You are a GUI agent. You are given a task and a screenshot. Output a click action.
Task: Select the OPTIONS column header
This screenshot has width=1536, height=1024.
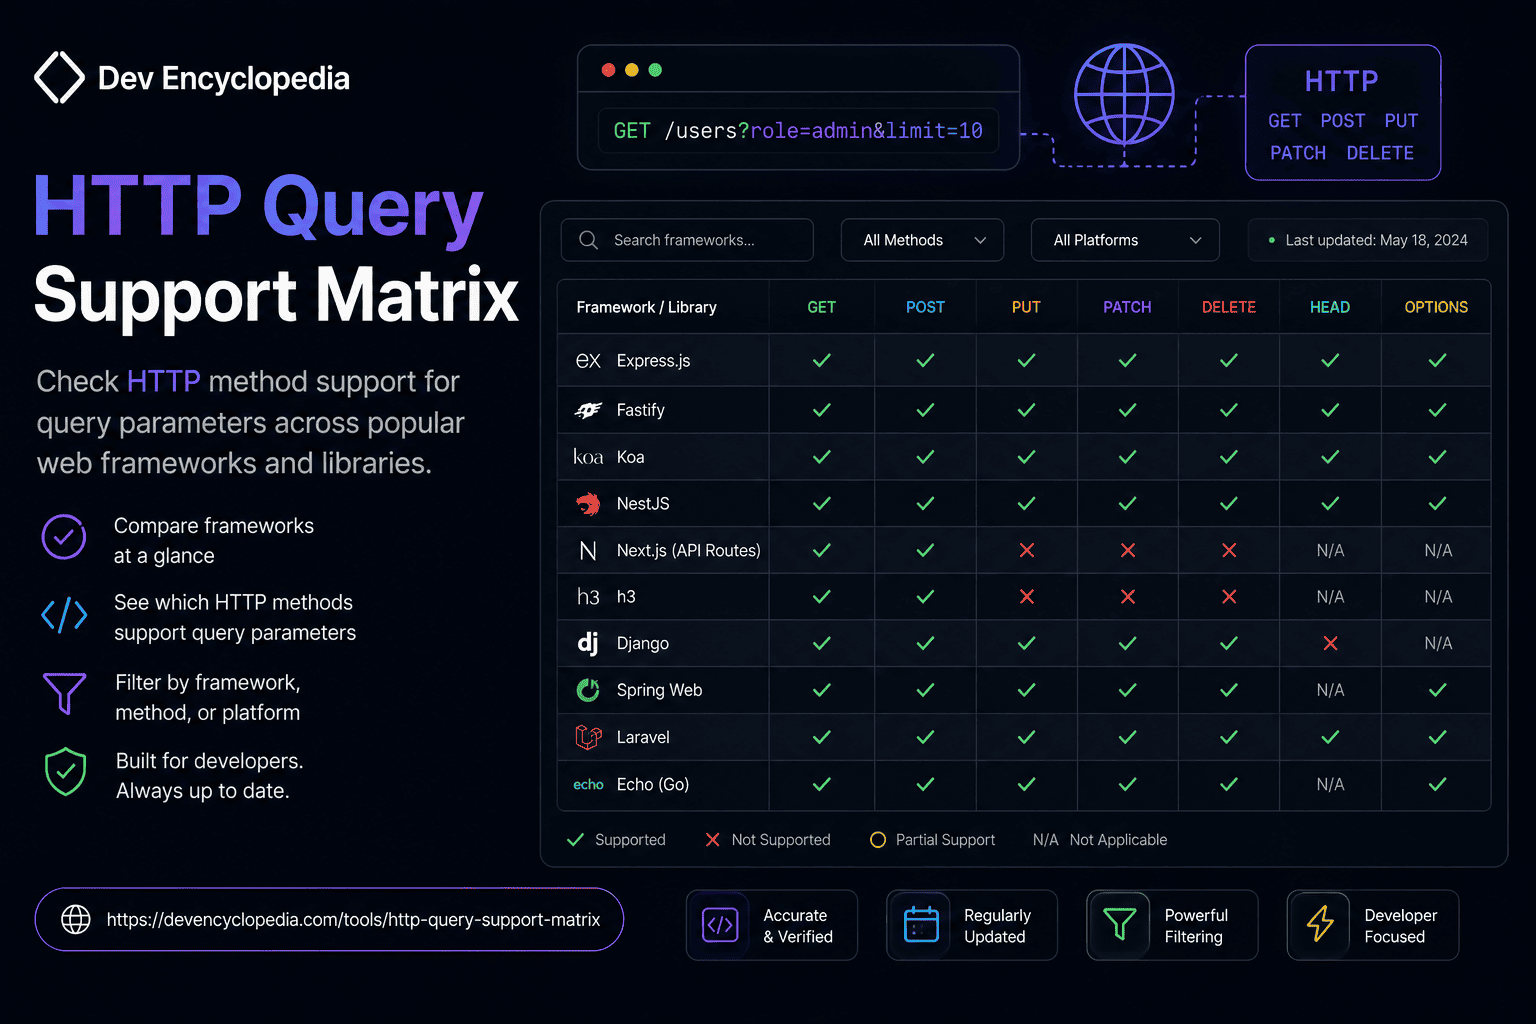click(x=1436, y=307)
